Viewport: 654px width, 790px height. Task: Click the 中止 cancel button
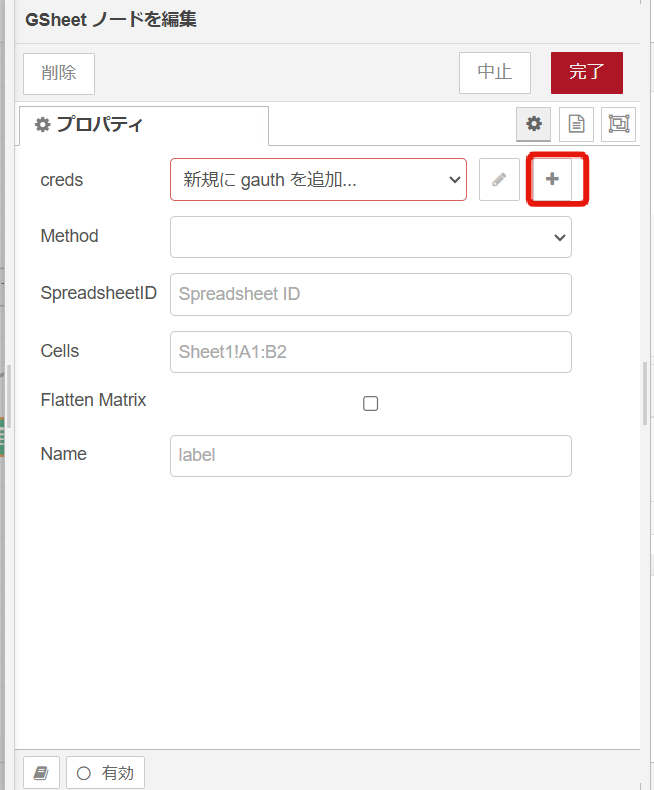tap(495, 73)
